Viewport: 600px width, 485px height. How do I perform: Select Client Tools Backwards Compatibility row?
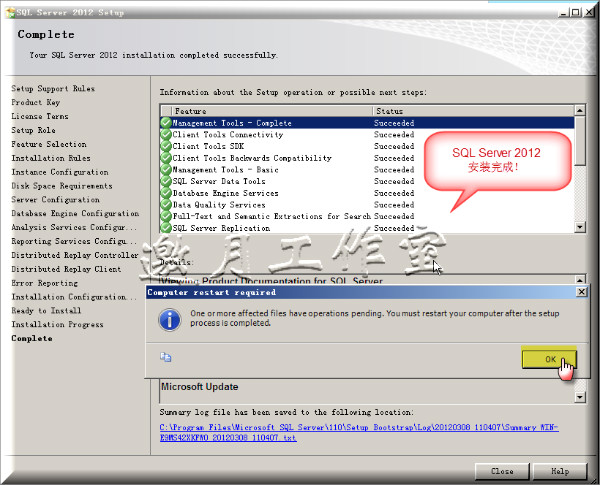pyautogui.click(x=367, y=158)
